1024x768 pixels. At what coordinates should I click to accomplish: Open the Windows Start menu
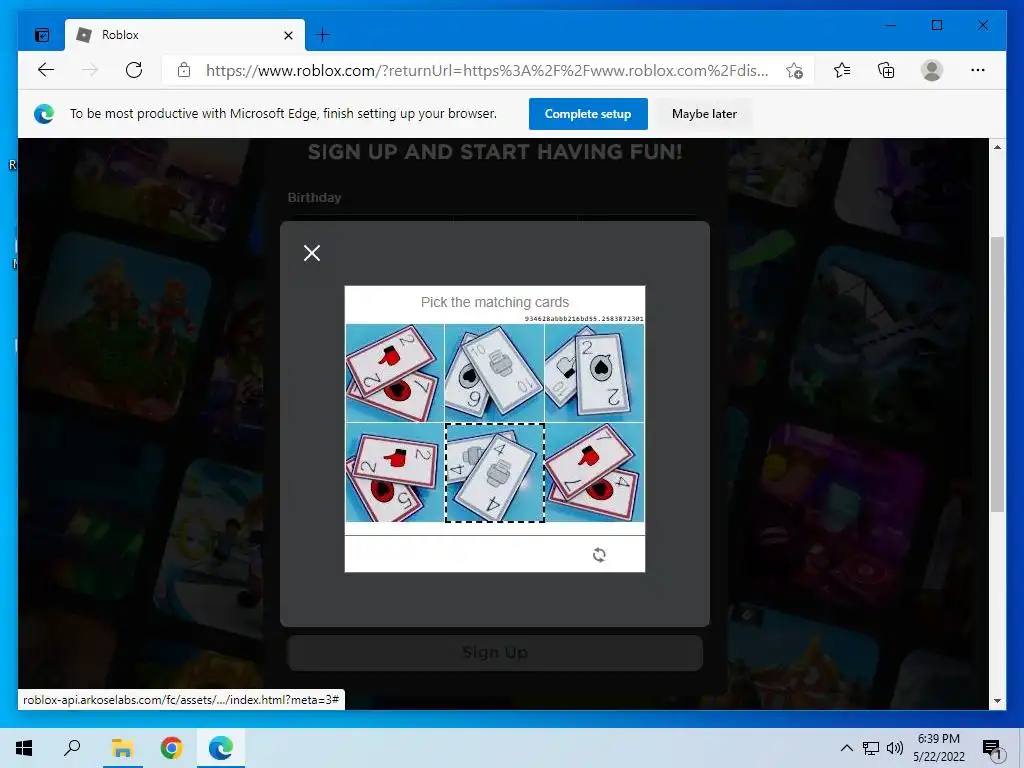(24, 748)
